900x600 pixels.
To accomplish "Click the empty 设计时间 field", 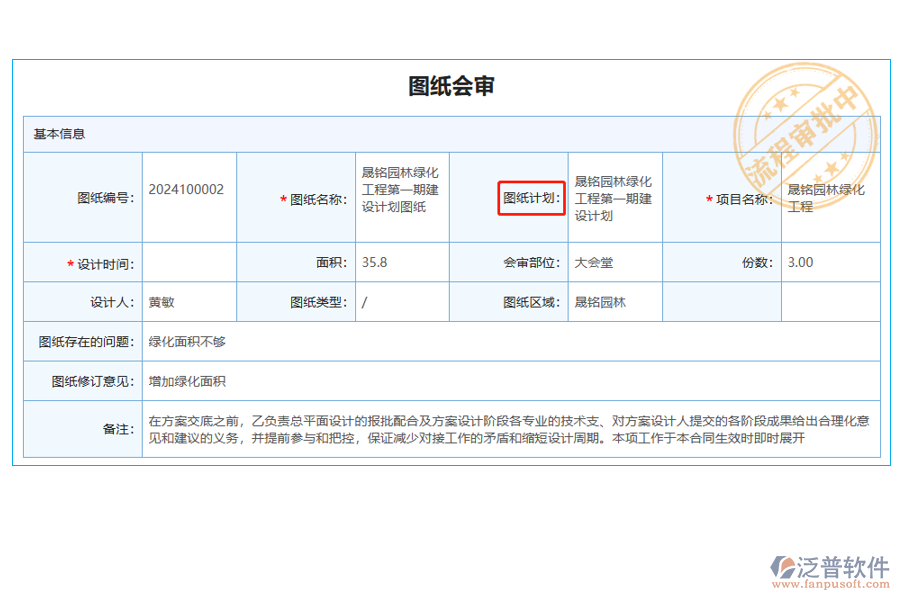I will [189, 262].
